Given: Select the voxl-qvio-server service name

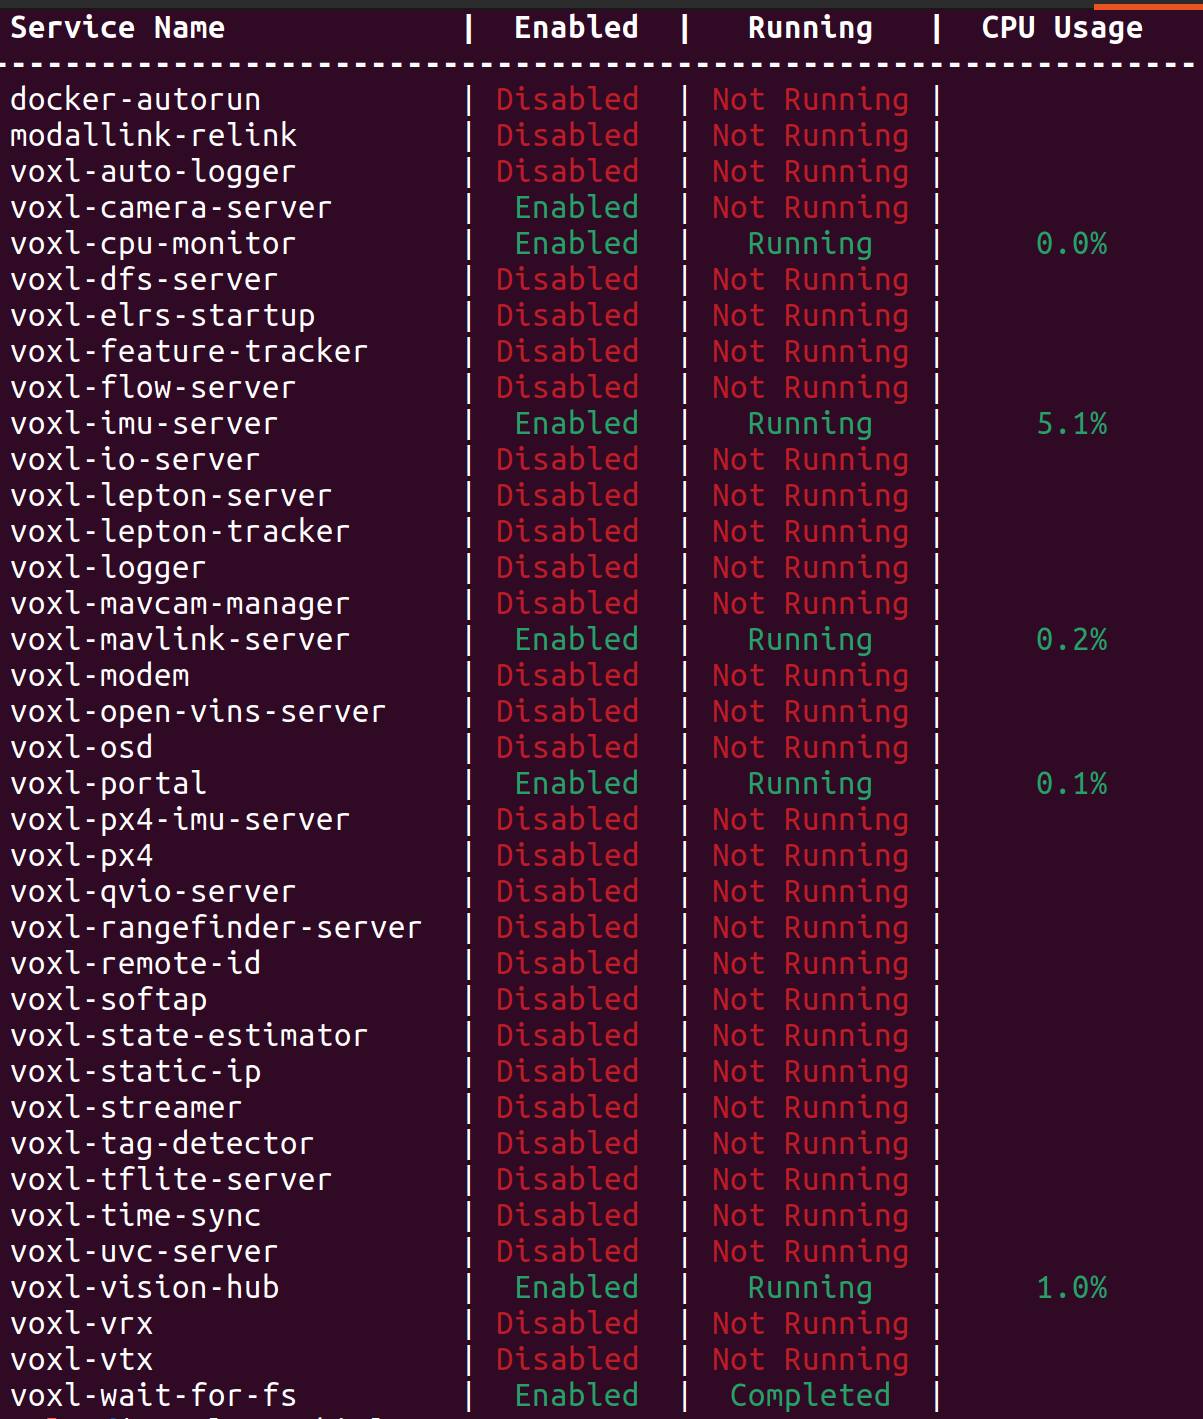Looking at the screenshot, I should pos(153,892).
